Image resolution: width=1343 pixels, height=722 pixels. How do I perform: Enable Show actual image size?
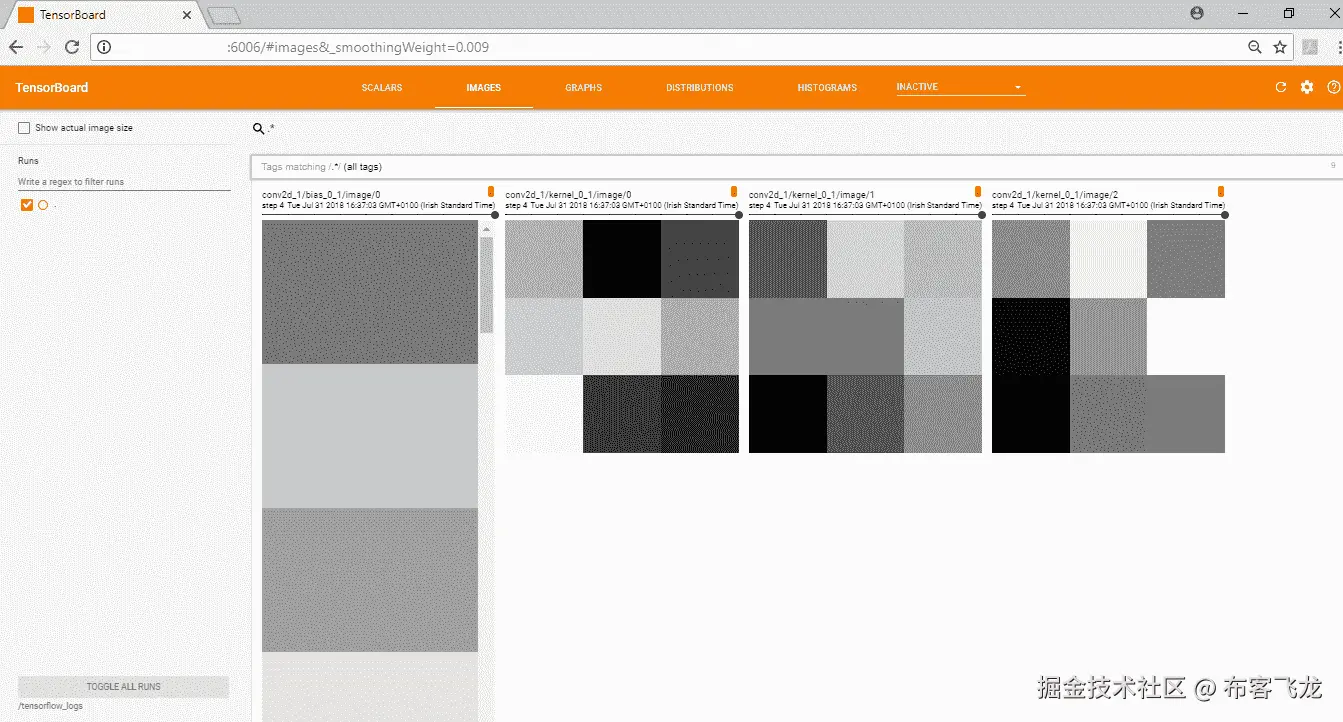[x=24, y=128]
